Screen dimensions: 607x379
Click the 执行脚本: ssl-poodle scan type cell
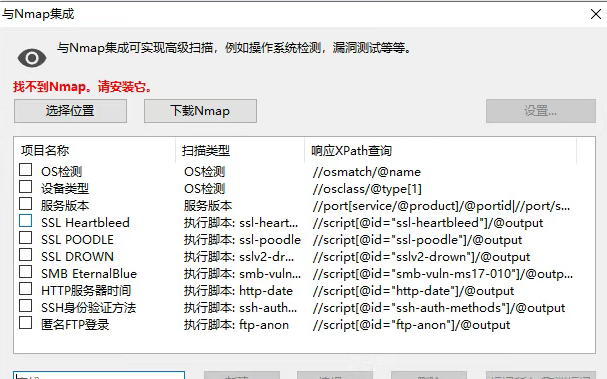(242, 240)
